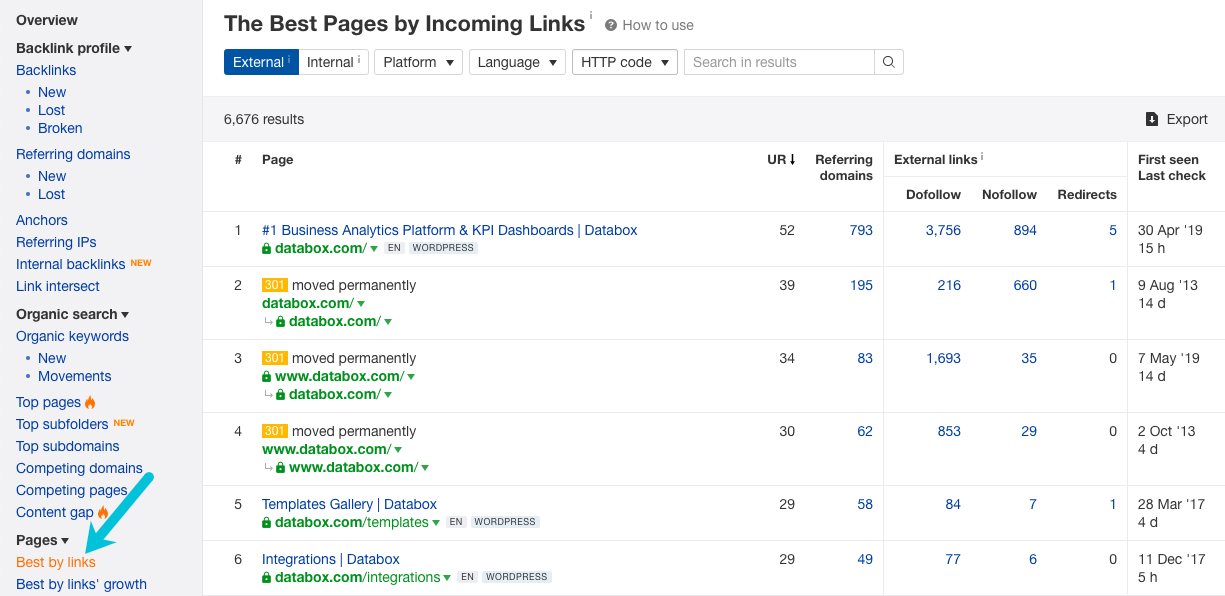Open Best by links' growth
The height and width of the screenshot is (596, 1225).
[x=81, y=584]
